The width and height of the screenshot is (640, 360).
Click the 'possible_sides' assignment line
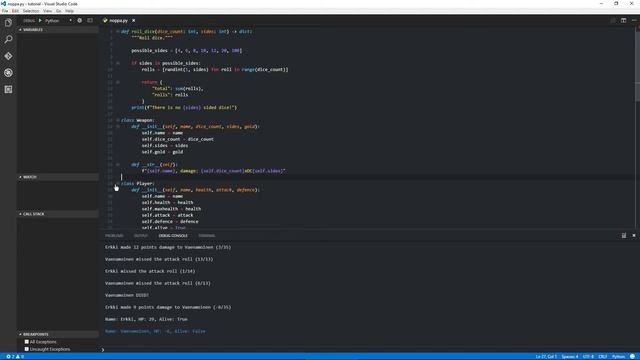[187, 51]
